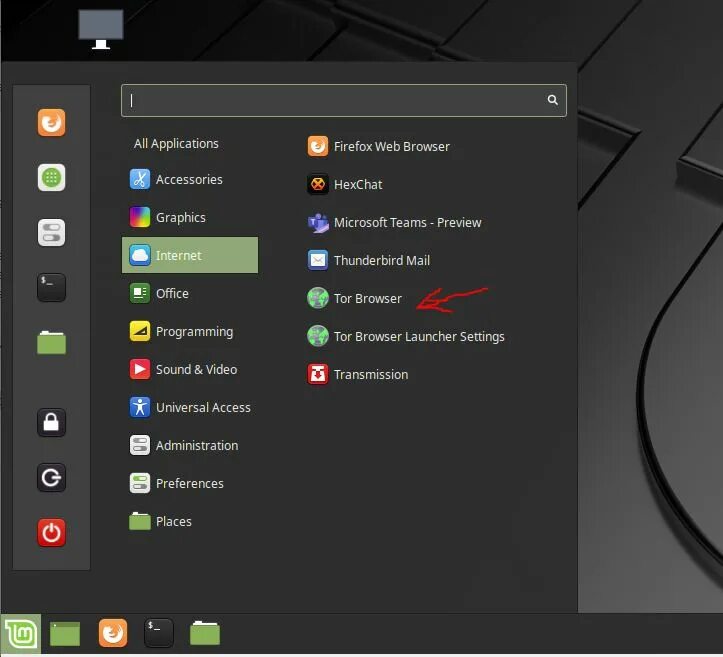
Task: Select the Universal Access category
Action: coord(190,407)
